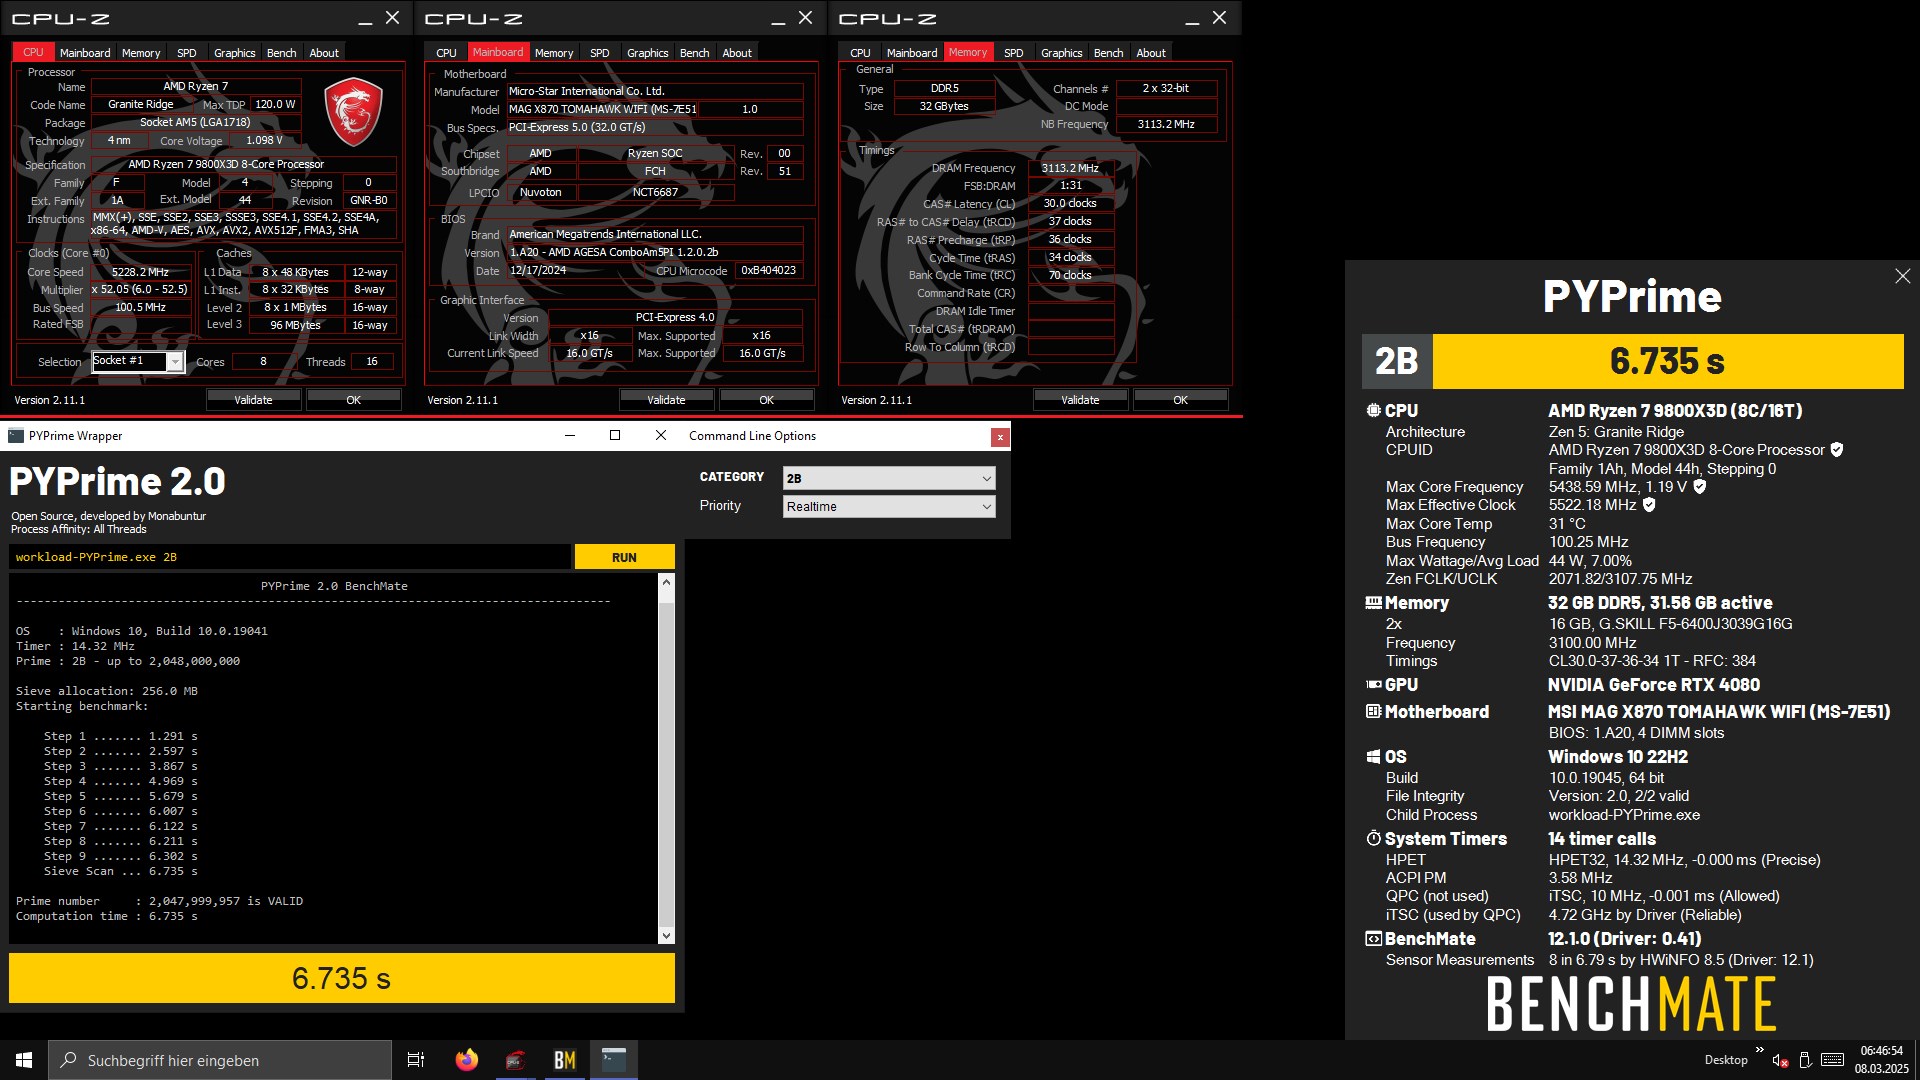Image resolution: width=1920 pixels, height=1080 pixels.
Task: Click the DRAM Frequency 3113.2 MHz value
Action: [x=1070, y=168]
